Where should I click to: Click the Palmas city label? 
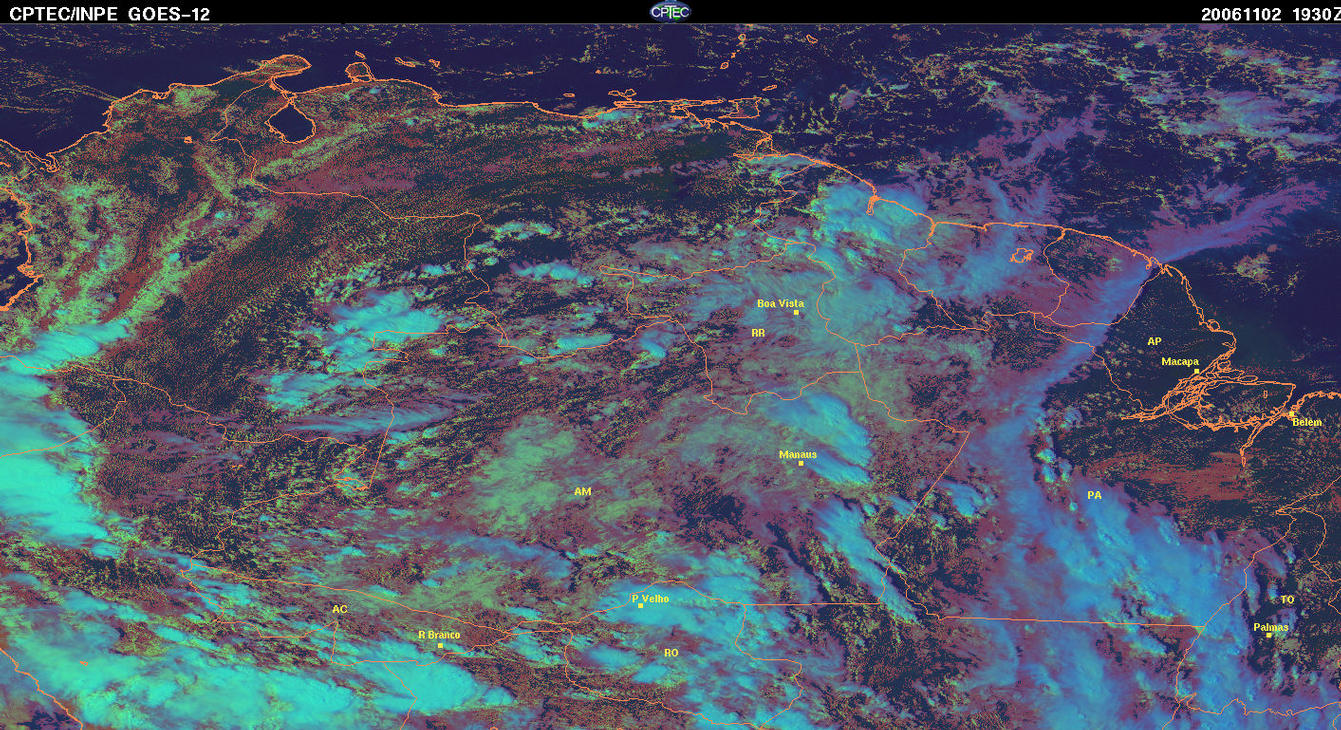(1271, 627)
